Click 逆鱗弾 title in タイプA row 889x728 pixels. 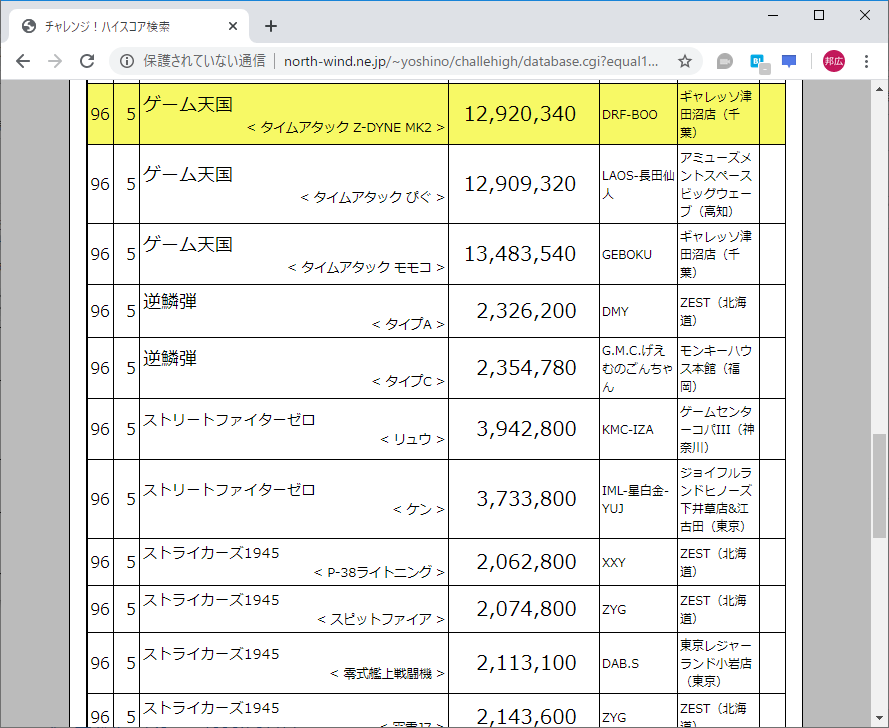(x=170, y=302)
